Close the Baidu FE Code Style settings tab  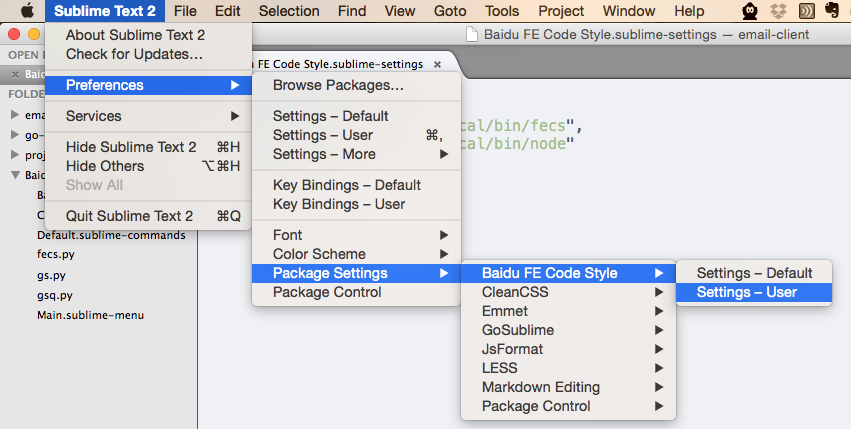(x=437, y=64)
